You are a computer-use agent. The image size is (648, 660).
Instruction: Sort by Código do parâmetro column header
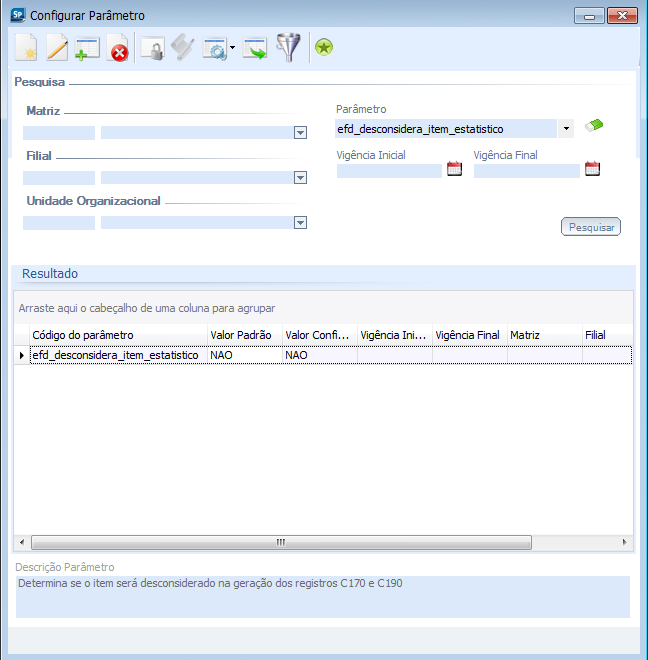(119, 335)
